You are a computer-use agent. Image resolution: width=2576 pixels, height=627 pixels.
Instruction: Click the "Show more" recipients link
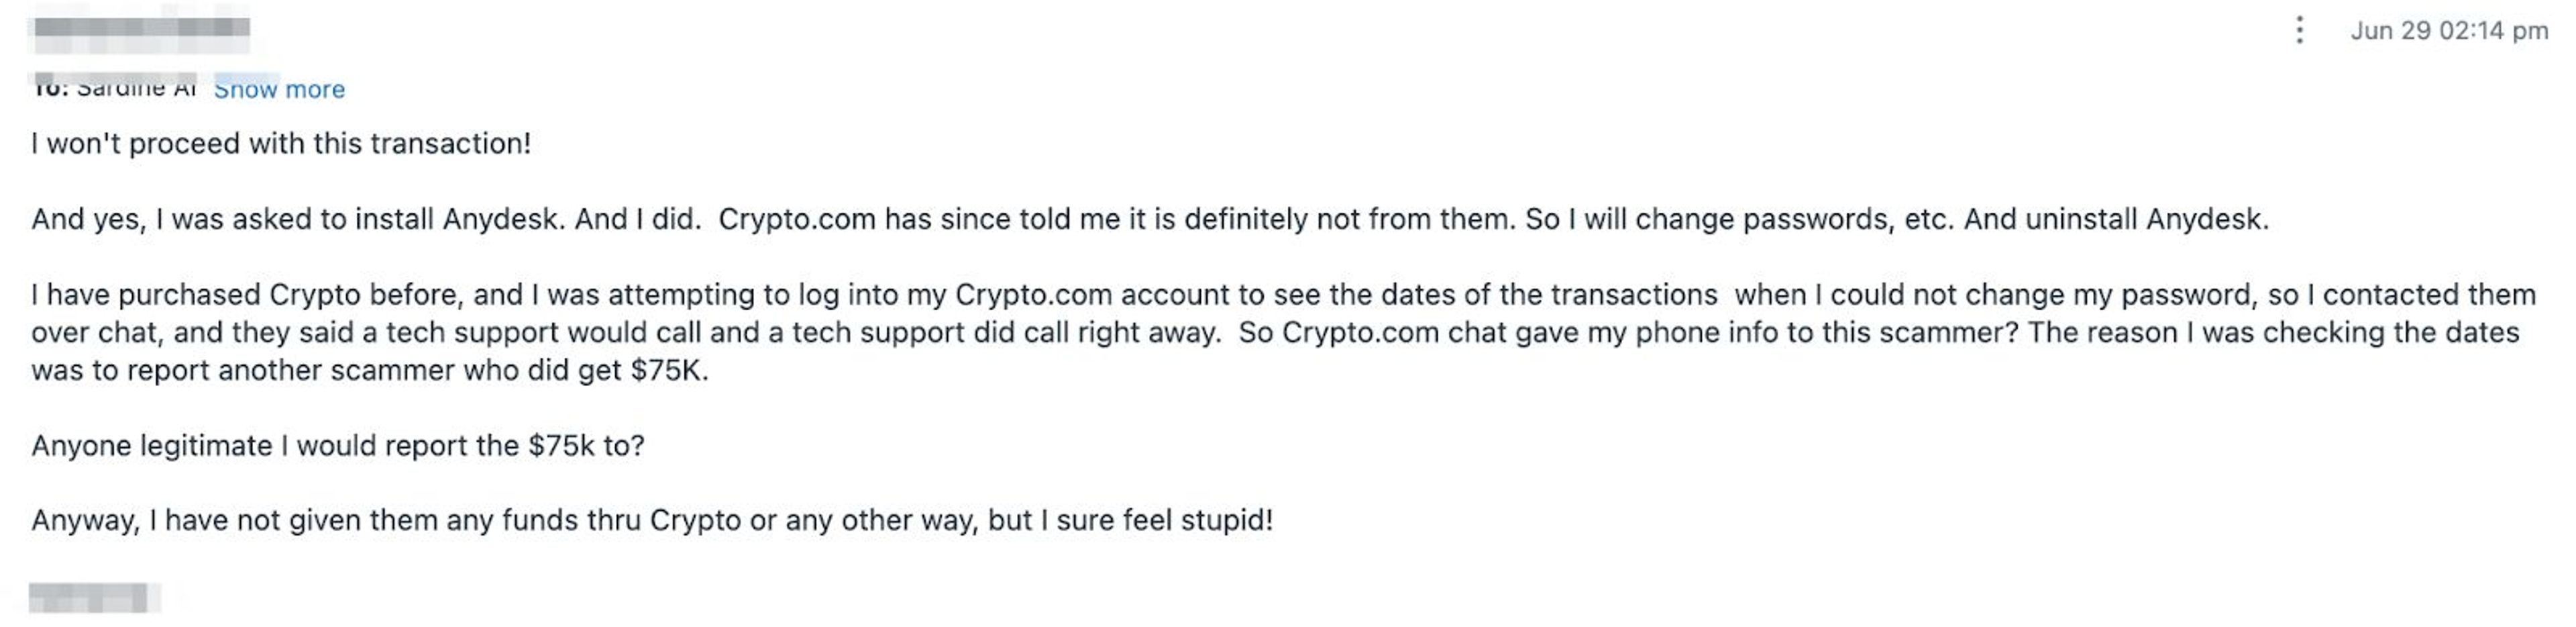279,89
